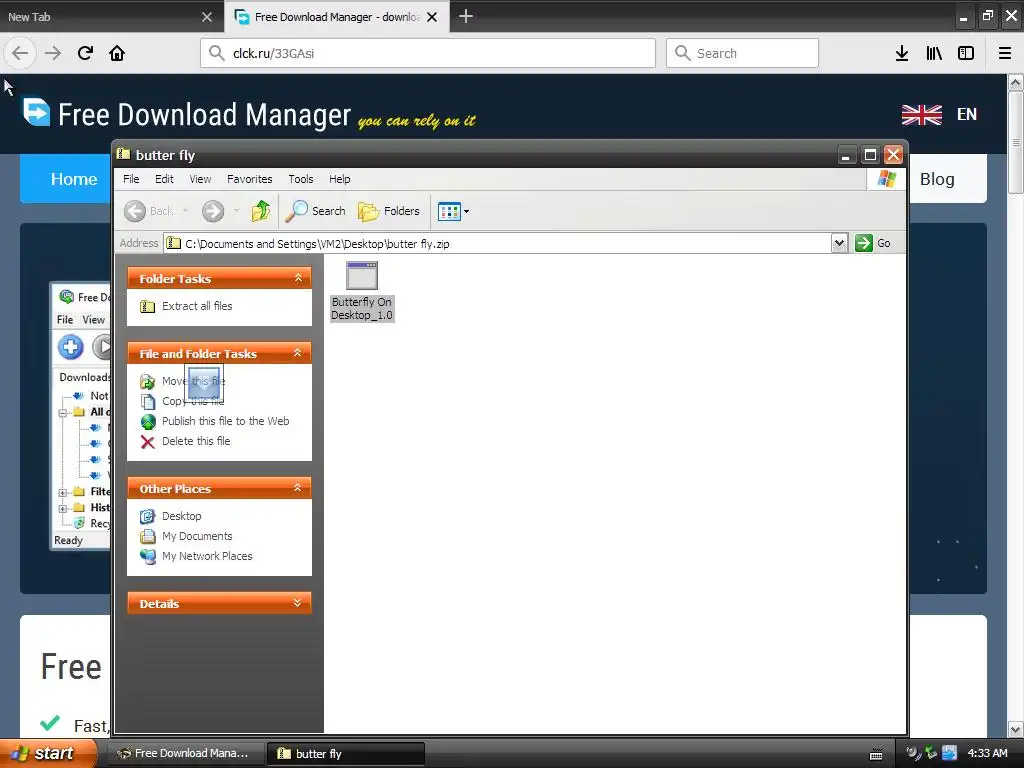The height and width of the screenshot is (768, 1024).
Task: Open My Documents in Other Places
Action: [x=197, y=536]
